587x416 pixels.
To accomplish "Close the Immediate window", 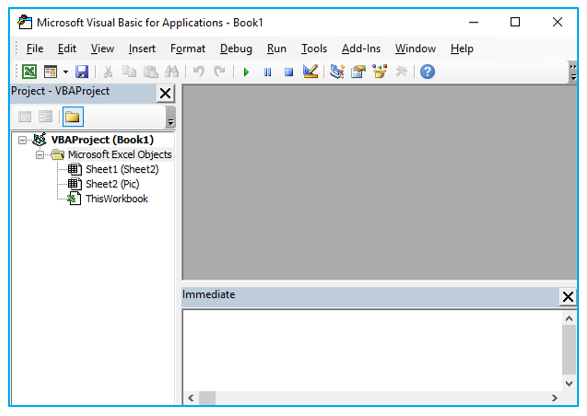I will coord(568,297).
